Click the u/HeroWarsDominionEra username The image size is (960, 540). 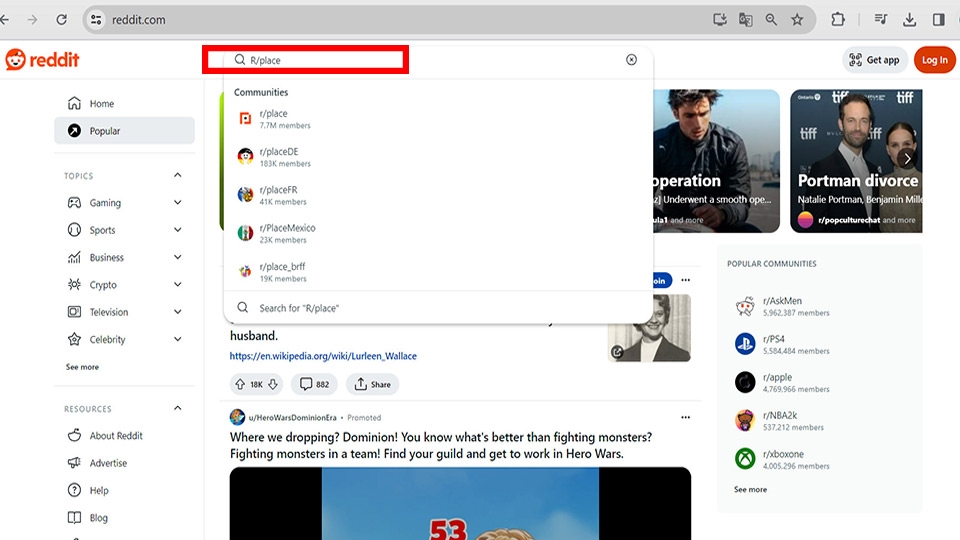pos(293,418)
